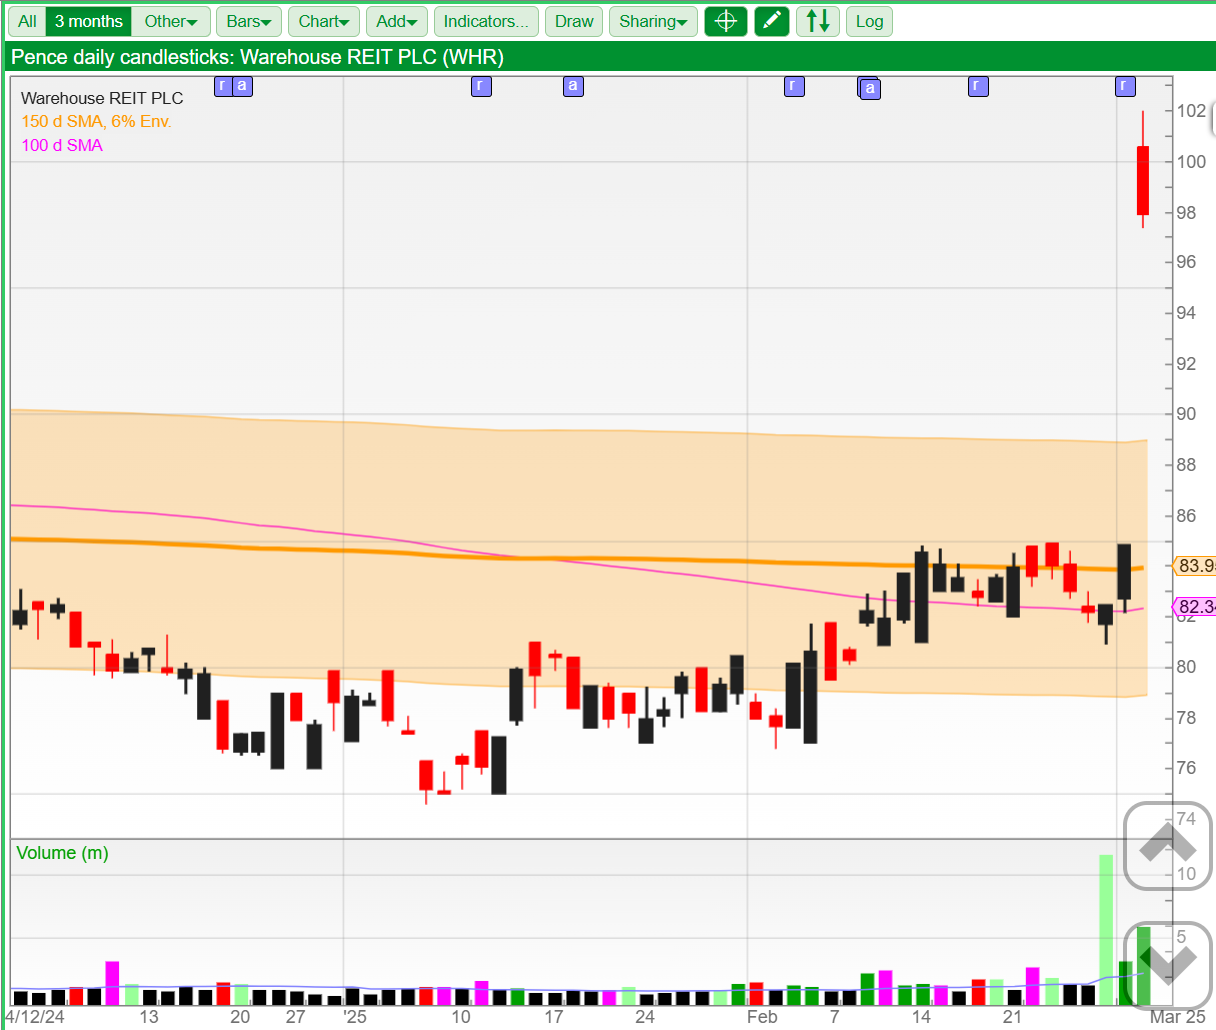Viewport: 1216px width, 1030px height.
Task: Click the up-down arrows toolbar icon
Action: pos(818,21)
